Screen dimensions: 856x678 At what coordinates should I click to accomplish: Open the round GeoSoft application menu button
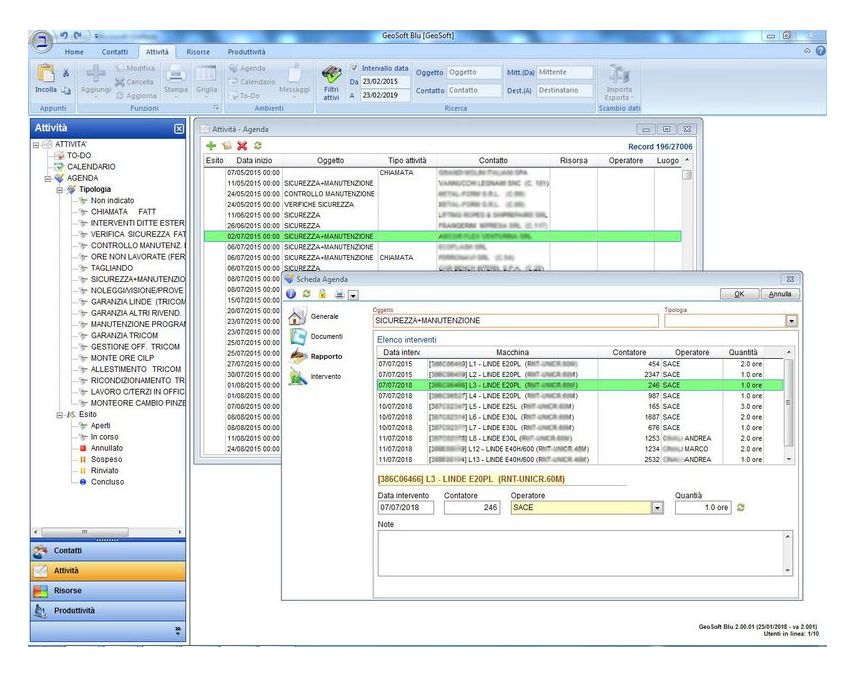click(x=42, y=41)
